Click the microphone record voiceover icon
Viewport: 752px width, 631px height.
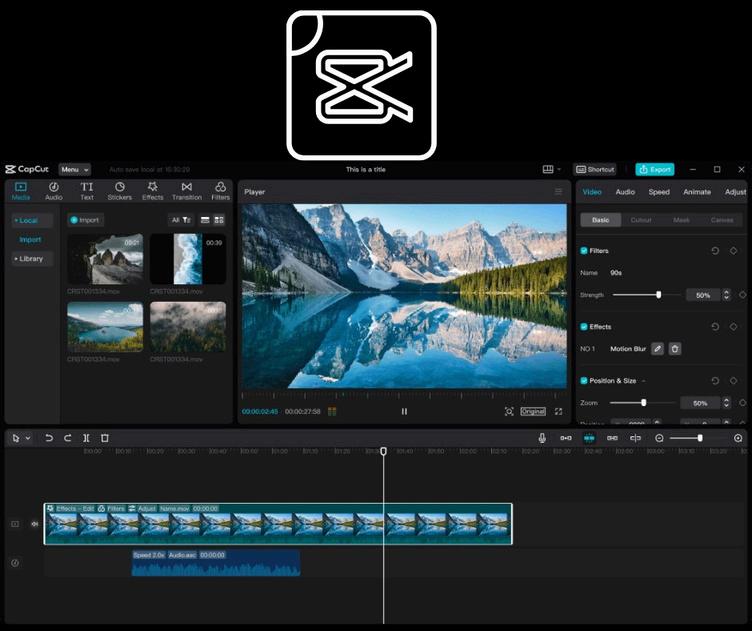[542, 438]
